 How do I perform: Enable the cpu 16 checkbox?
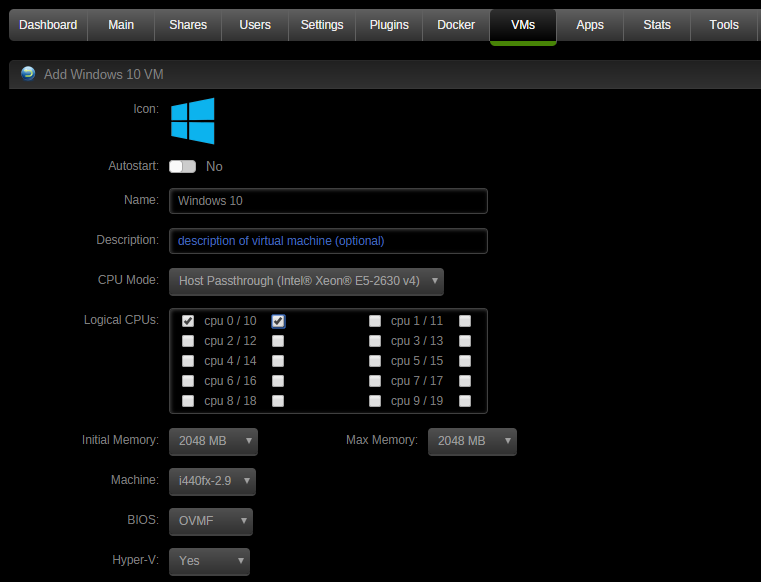point(278,381)
